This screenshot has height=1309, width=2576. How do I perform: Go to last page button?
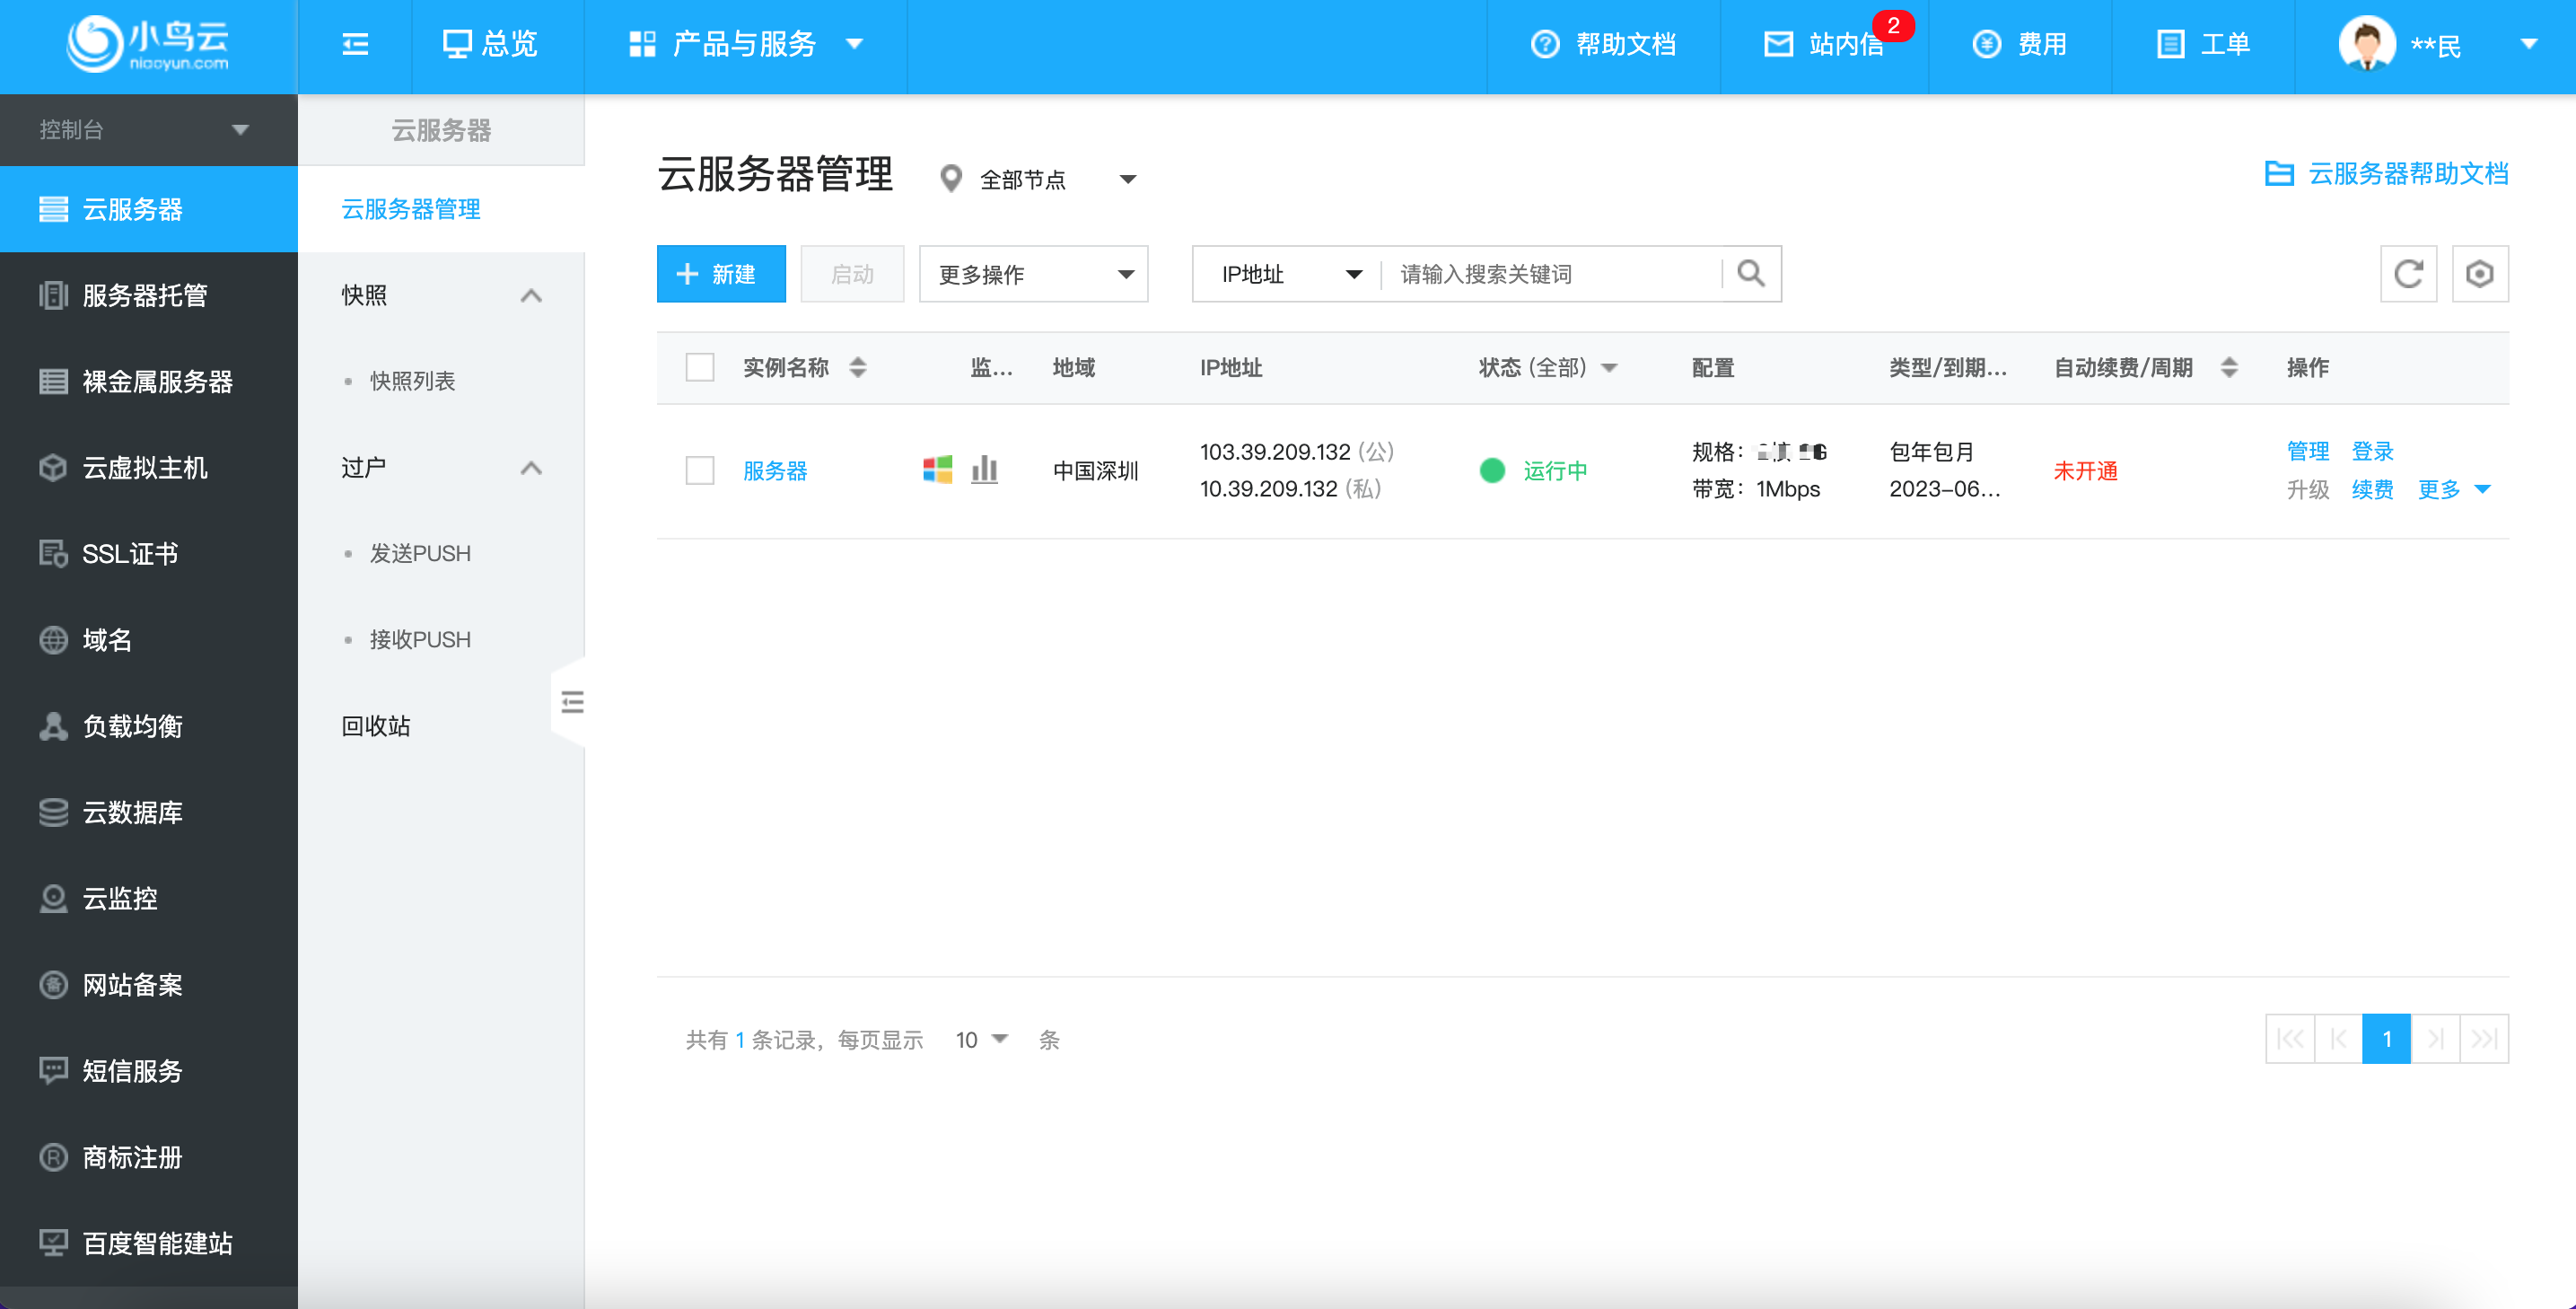(2484, 1038)
